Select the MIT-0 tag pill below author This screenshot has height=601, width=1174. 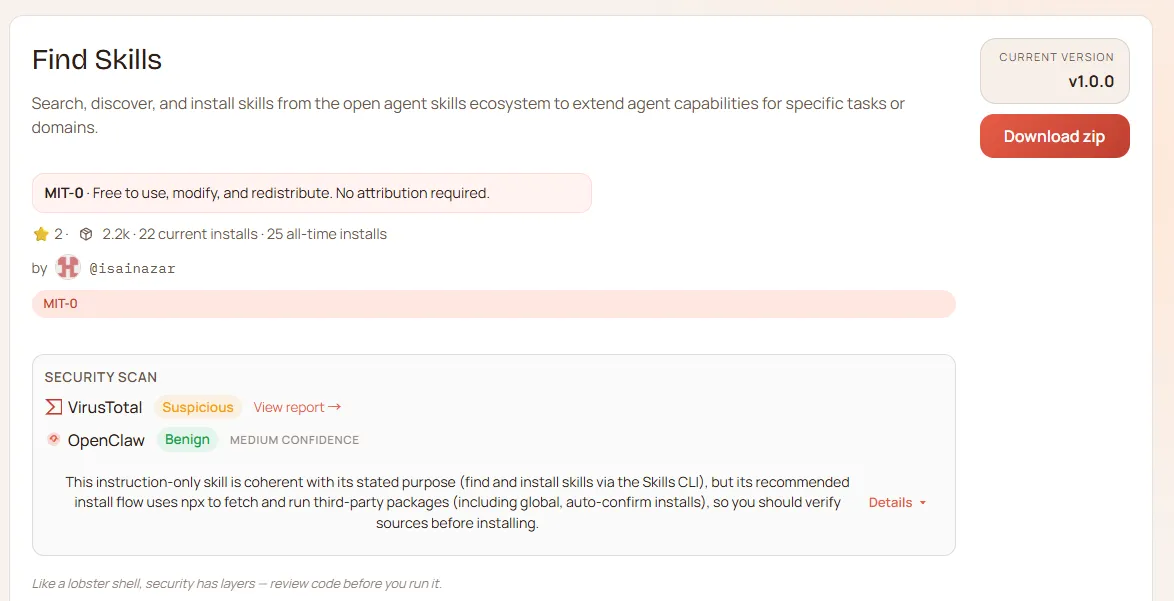61,303
